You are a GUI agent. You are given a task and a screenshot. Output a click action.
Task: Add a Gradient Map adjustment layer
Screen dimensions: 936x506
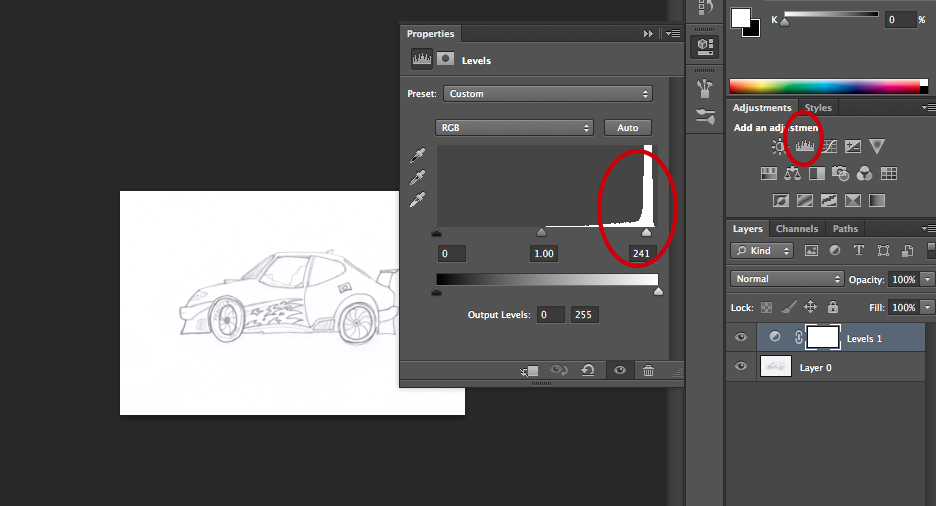(877, 200)
